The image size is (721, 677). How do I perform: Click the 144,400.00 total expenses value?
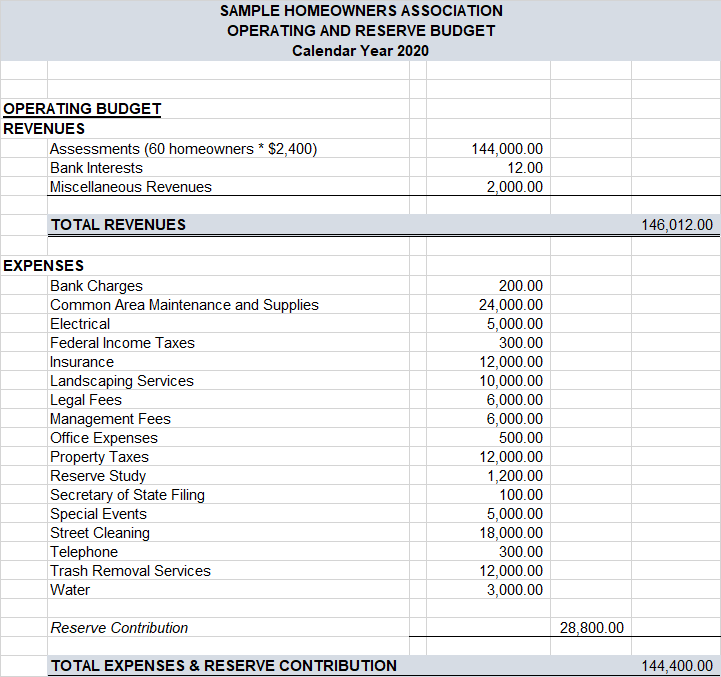[x=677, y=666]
